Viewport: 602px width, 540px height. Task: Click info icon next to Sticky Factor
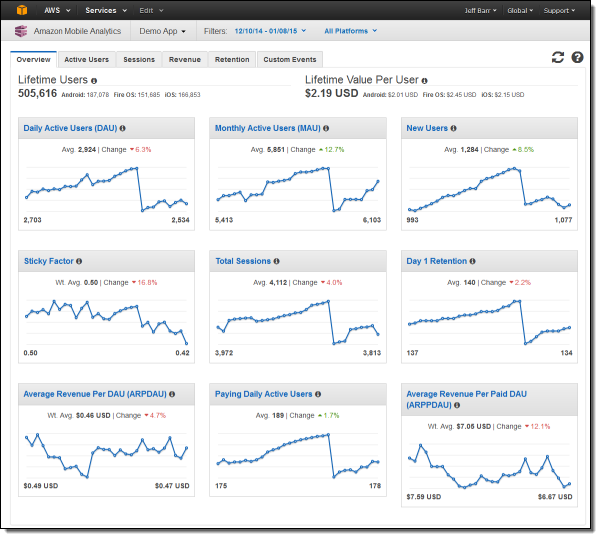(x=80, y=261)
